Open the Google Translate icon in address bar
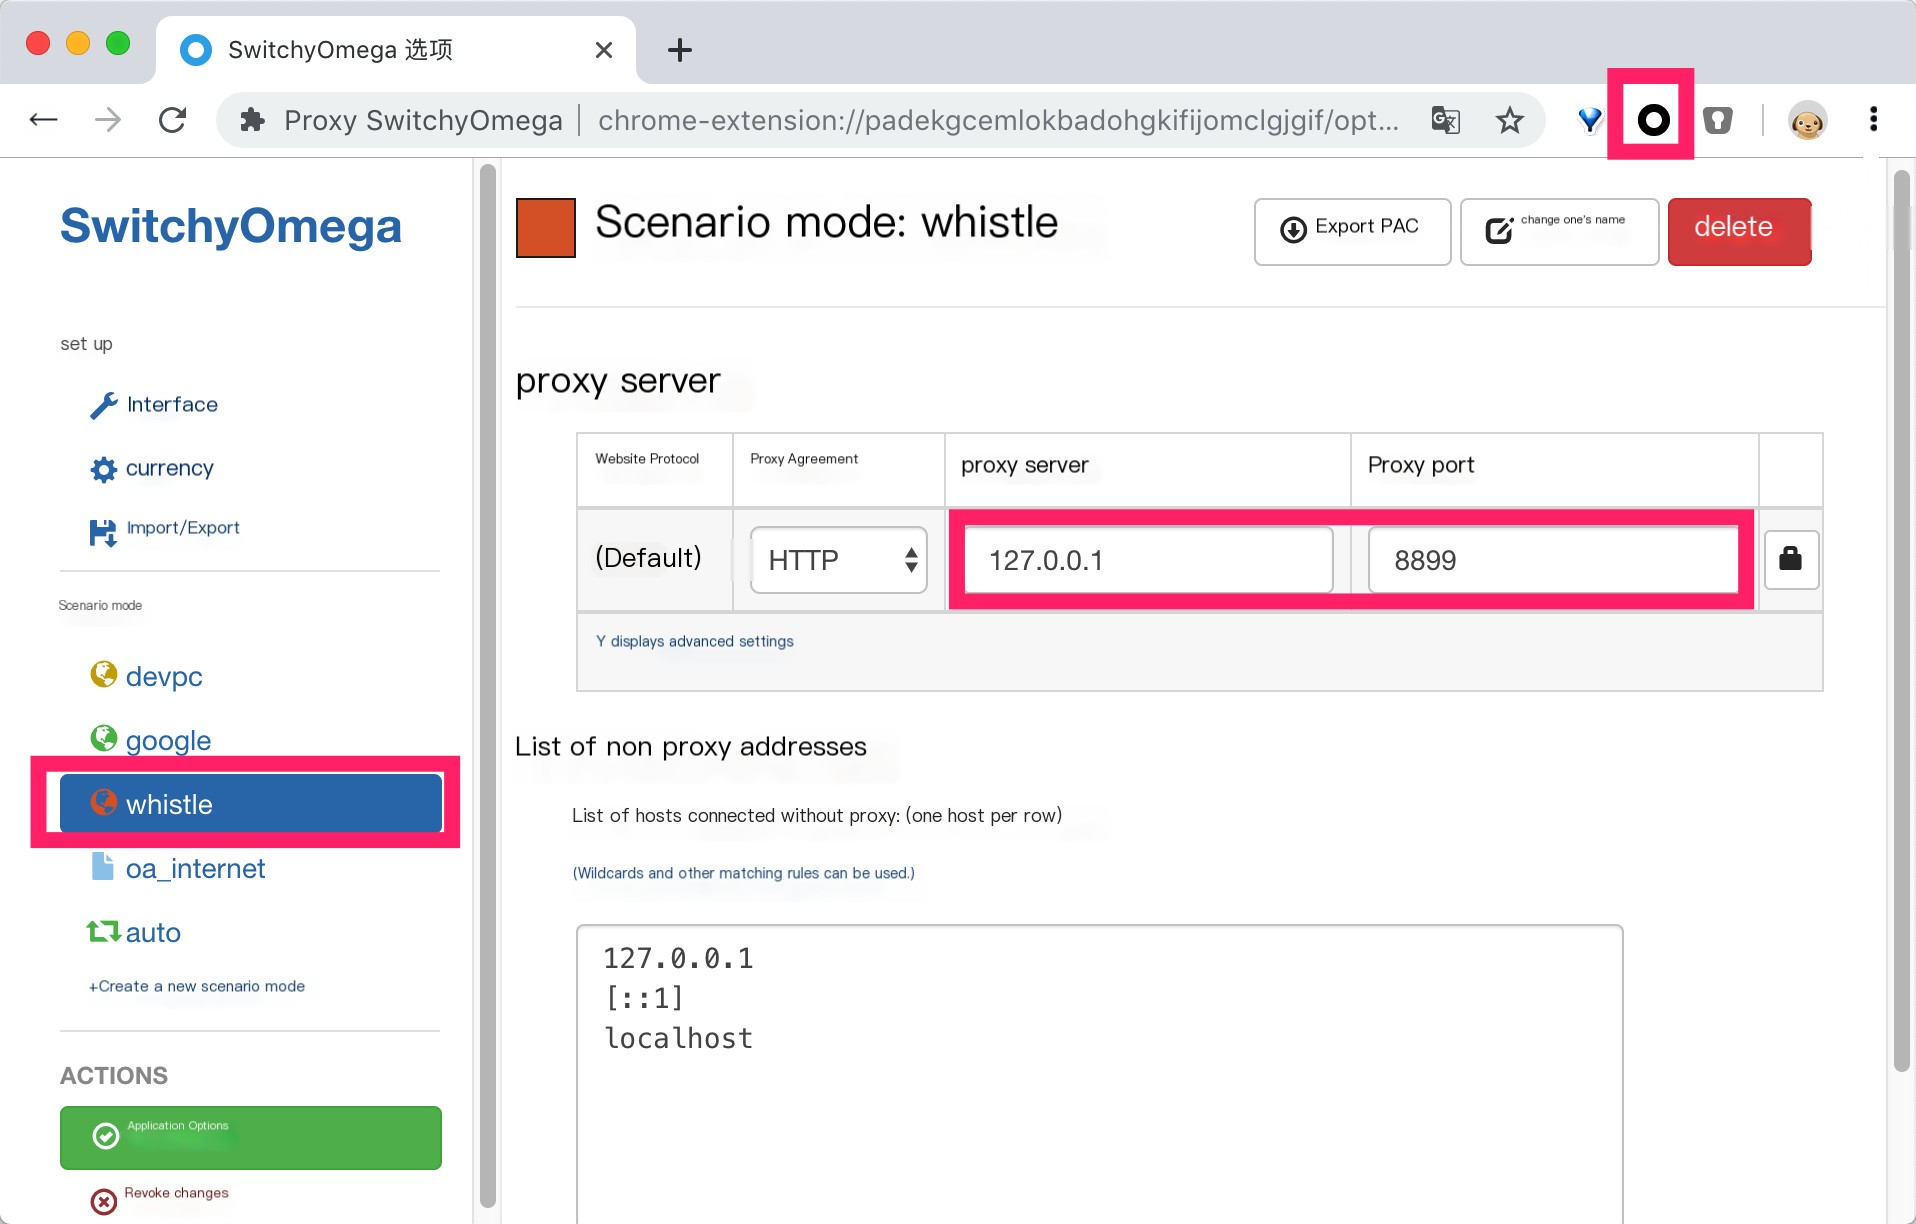The width and height of the screenshot is (1916, 1224). pos(1445,120)
